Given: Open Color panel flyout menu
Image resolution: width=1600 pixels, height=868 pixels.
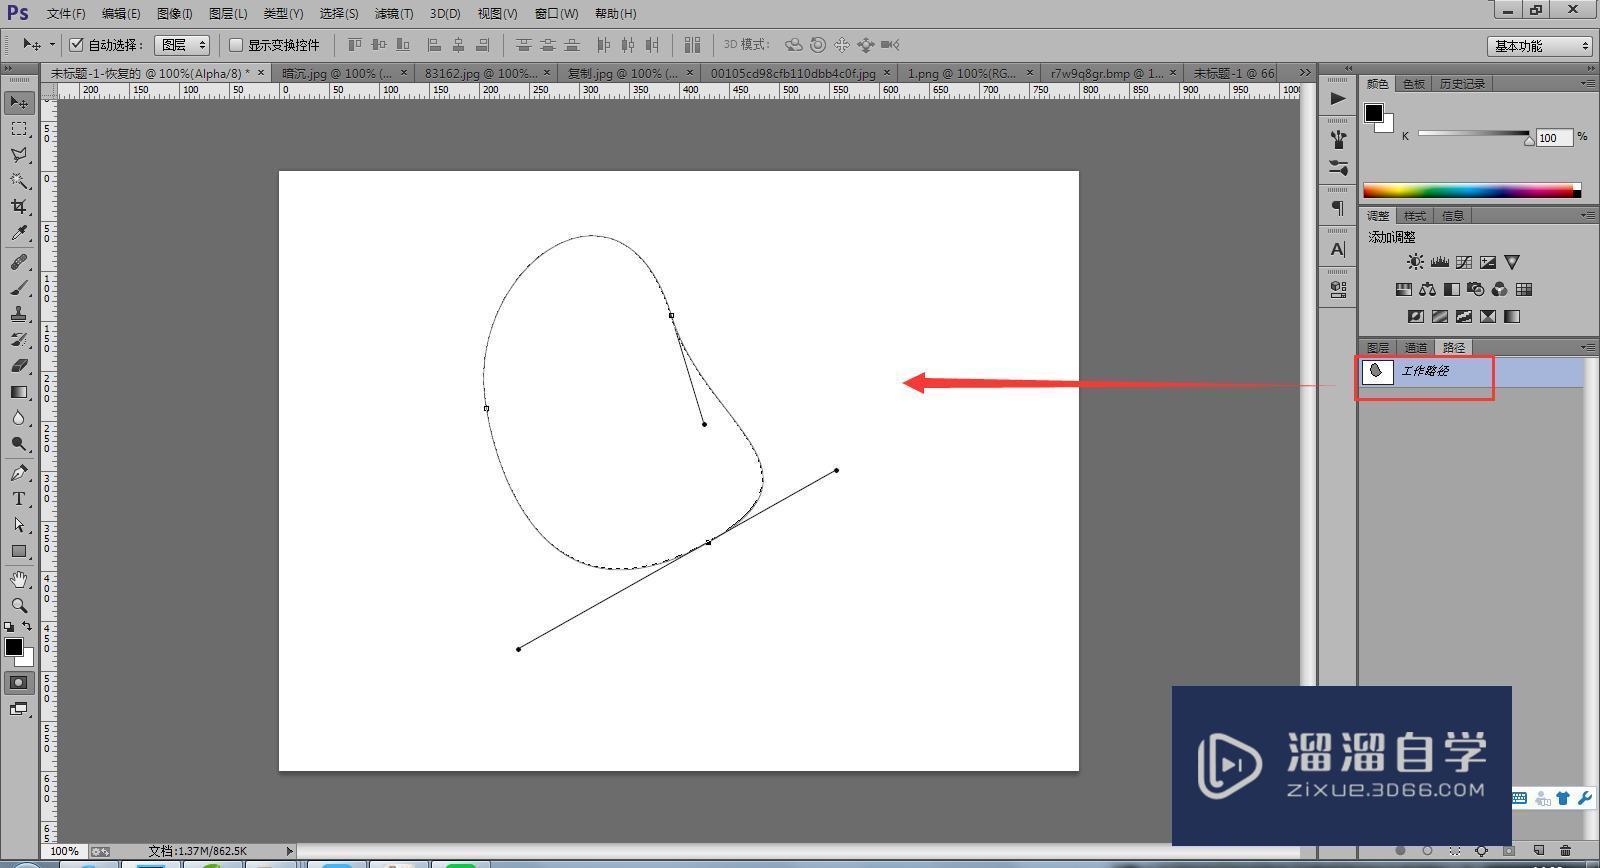Looking at the screenshot, I should coord(1587,84).
